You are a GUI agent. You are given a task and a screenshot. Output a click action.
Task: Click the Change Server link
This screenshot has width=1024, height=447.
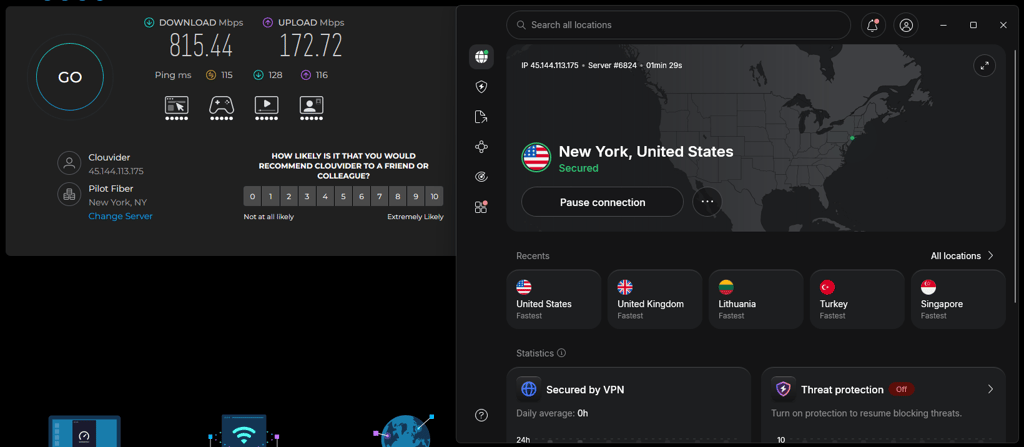120,216
